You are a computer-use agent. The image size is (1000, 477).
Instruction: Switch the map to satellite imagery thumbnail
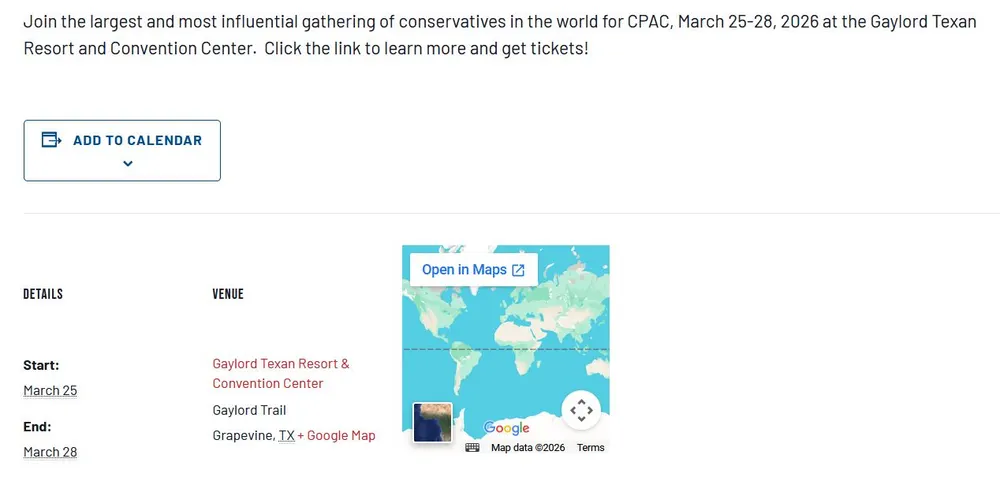pyautogui.click(x=433, y=422)
